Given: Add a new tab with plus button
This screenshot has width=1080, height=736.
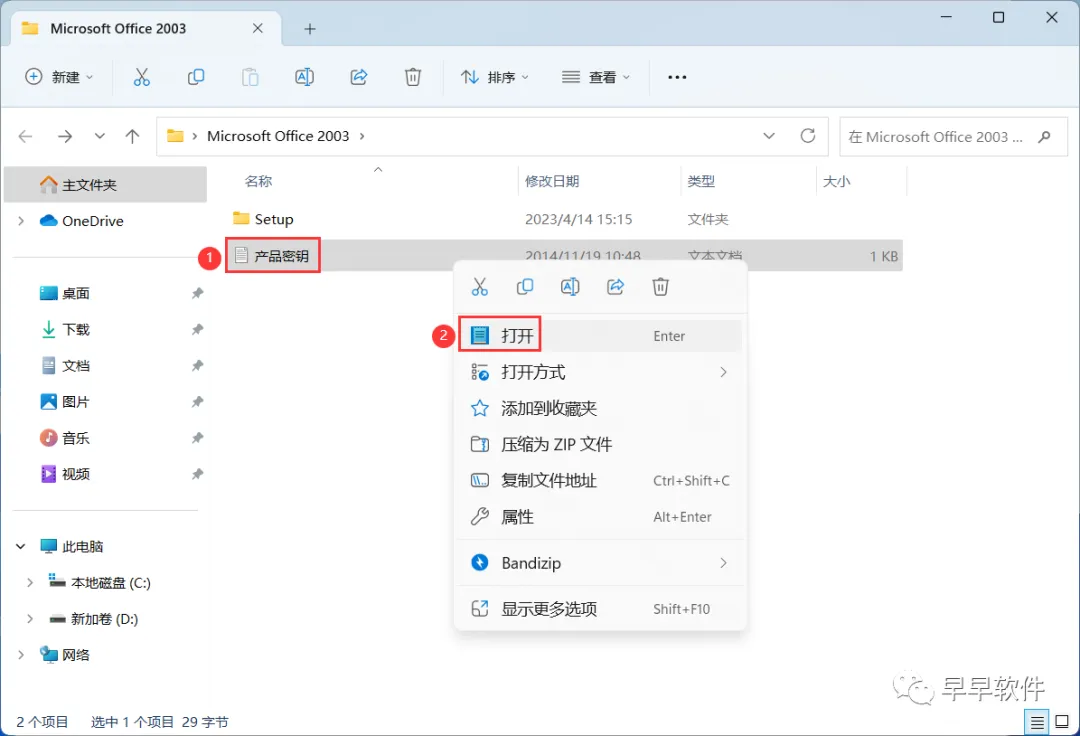Looking at the screenshot, I should point(310,29).
